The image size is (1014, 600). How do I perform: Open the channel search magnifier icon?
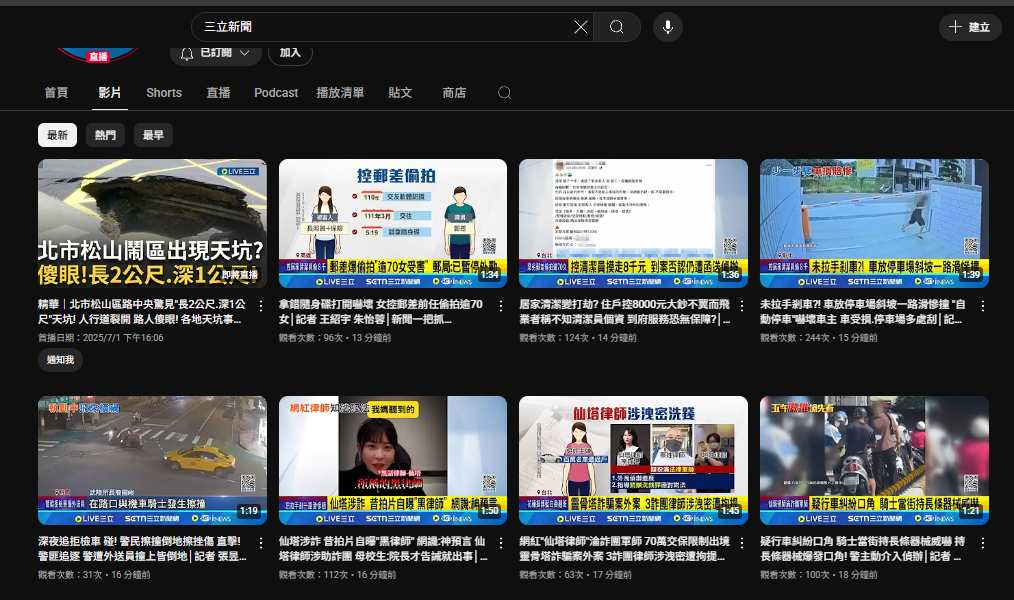[x=504, y=93]
